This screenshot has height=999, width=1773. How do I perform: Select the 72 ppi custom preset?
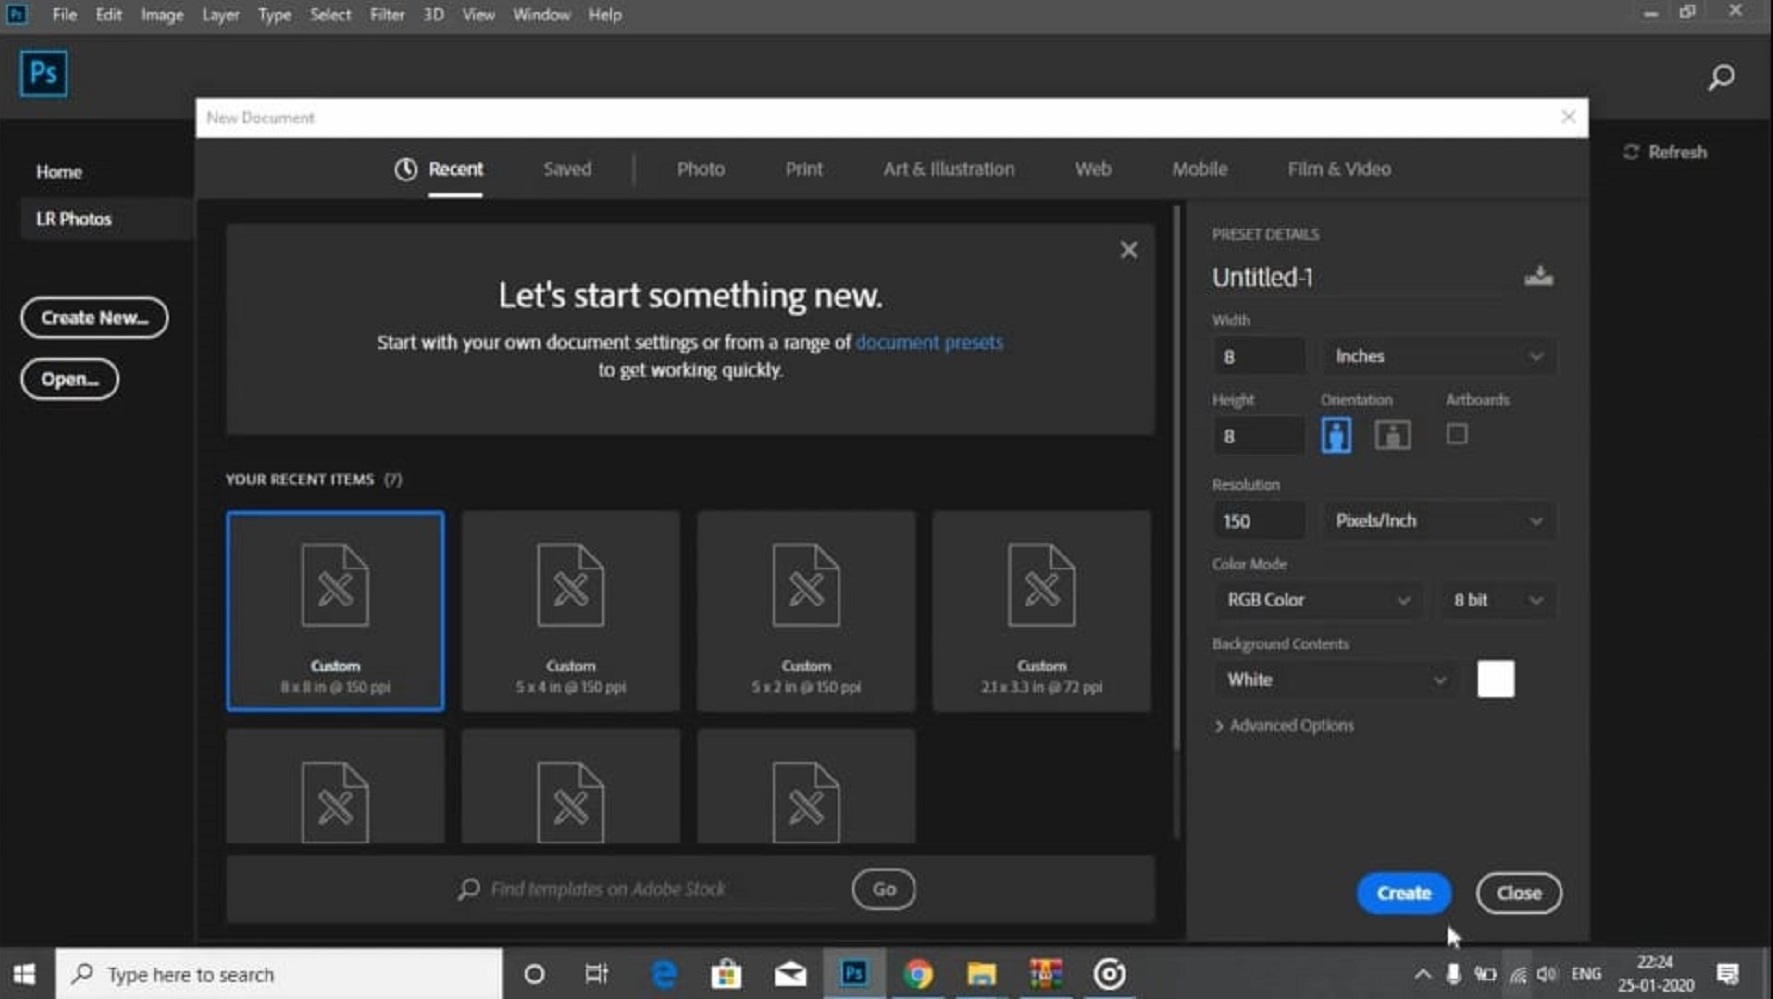click(x=1041, y=611)
